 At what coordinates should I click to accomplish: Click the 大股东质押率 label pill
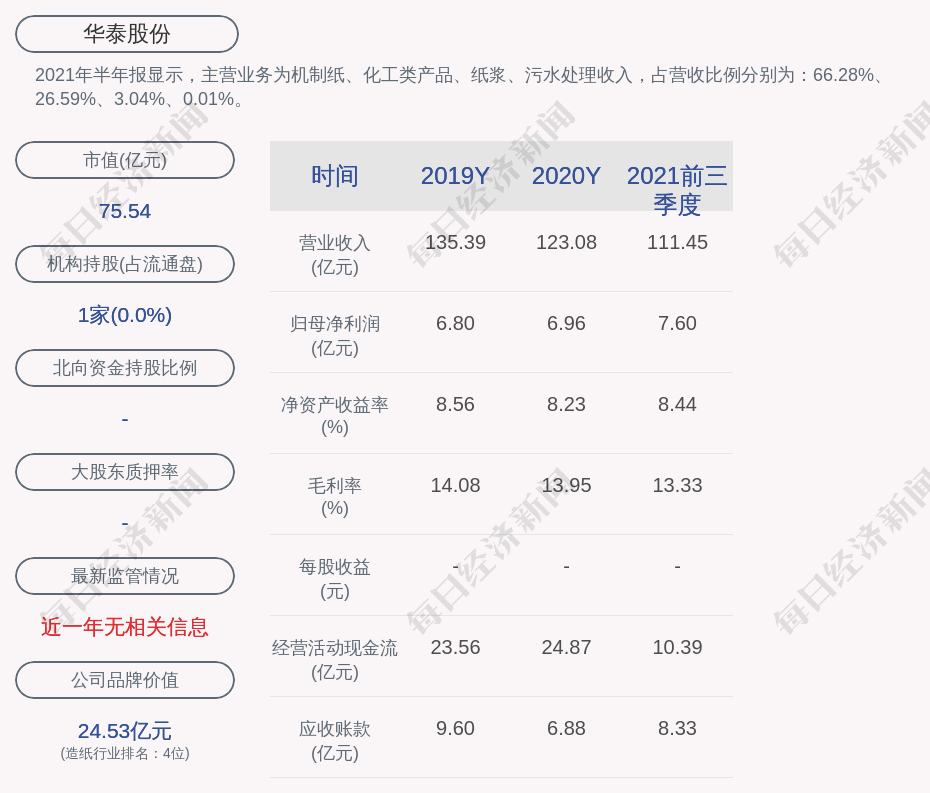pyautogui.click(x=125, y=472)
